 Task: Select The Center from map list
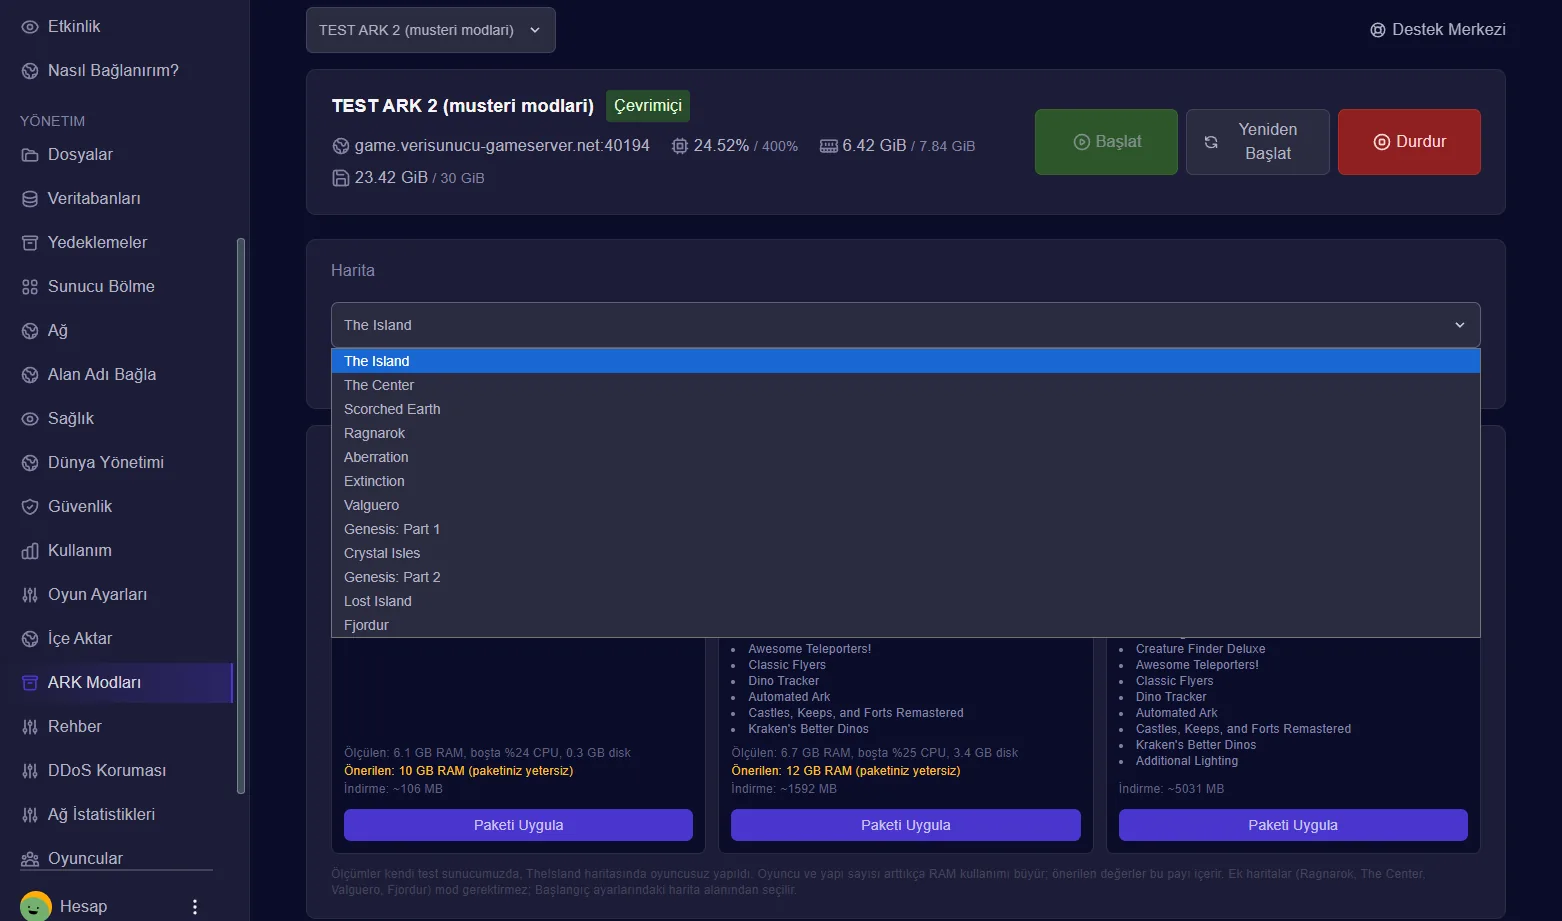(906, 385)
